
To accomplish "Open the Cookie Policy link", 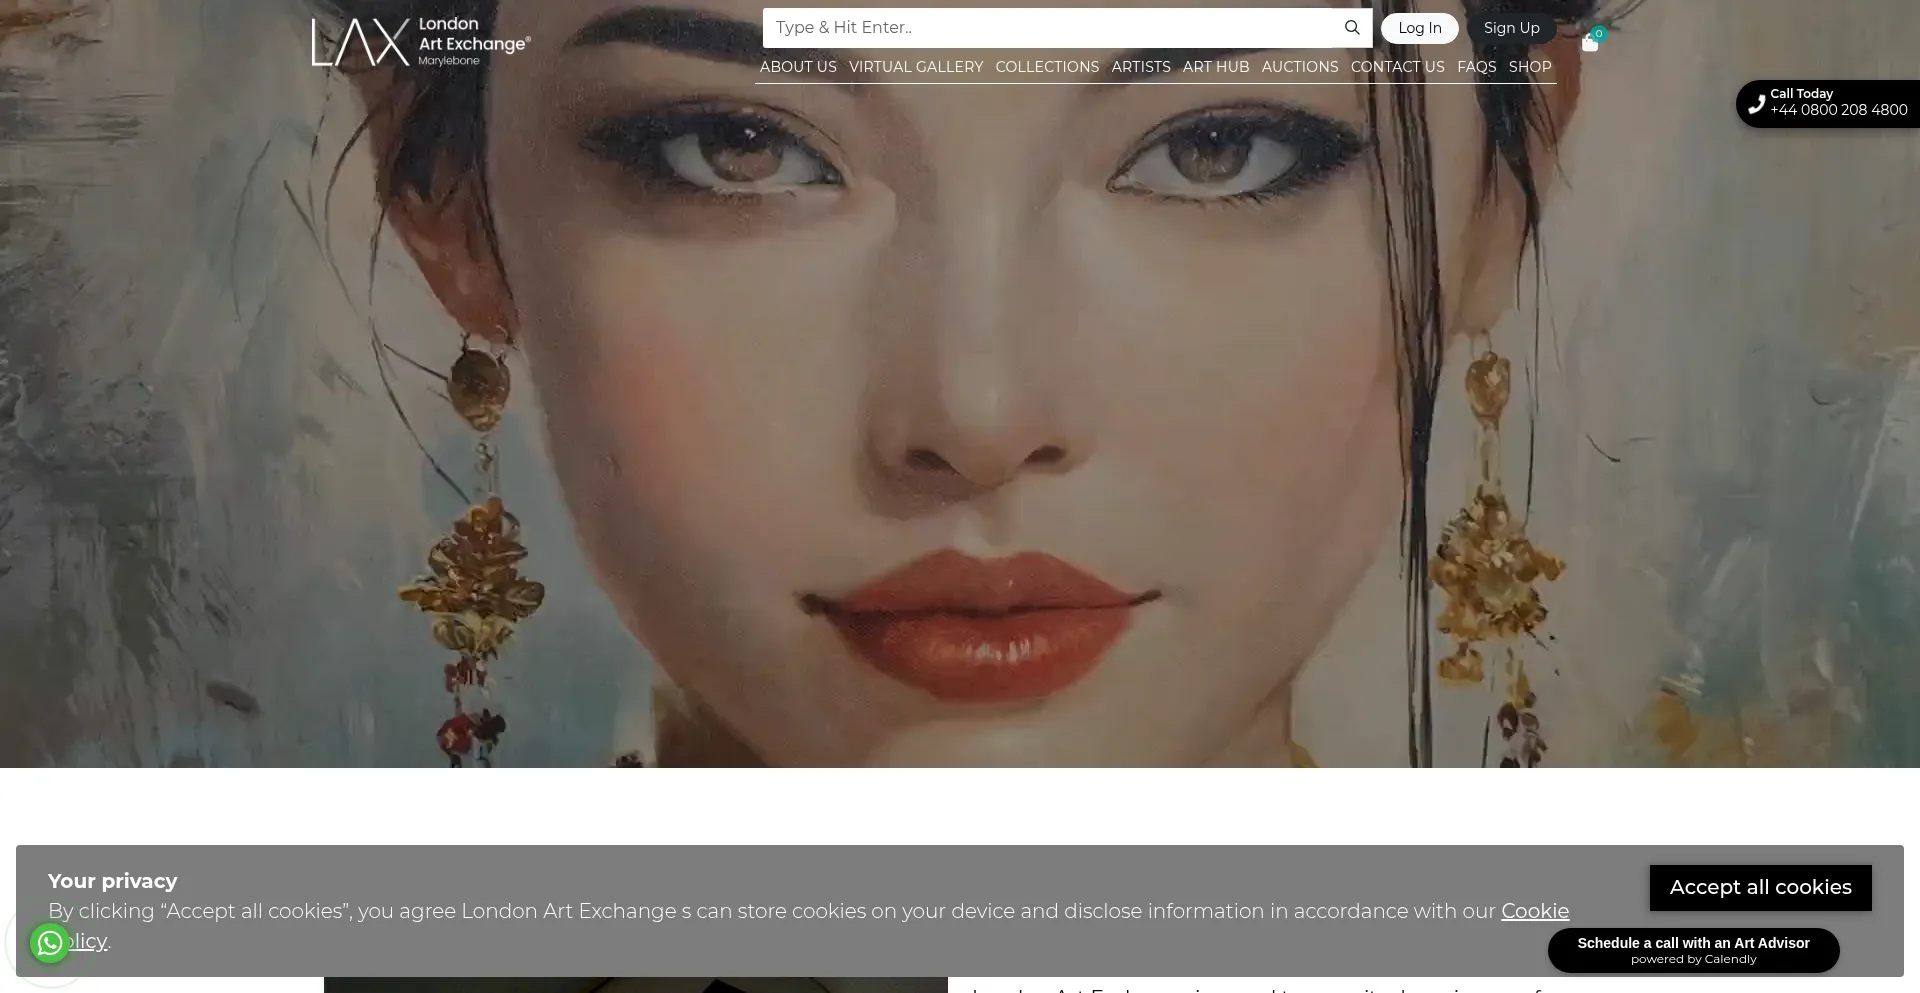I will [x=1535, y=911].
